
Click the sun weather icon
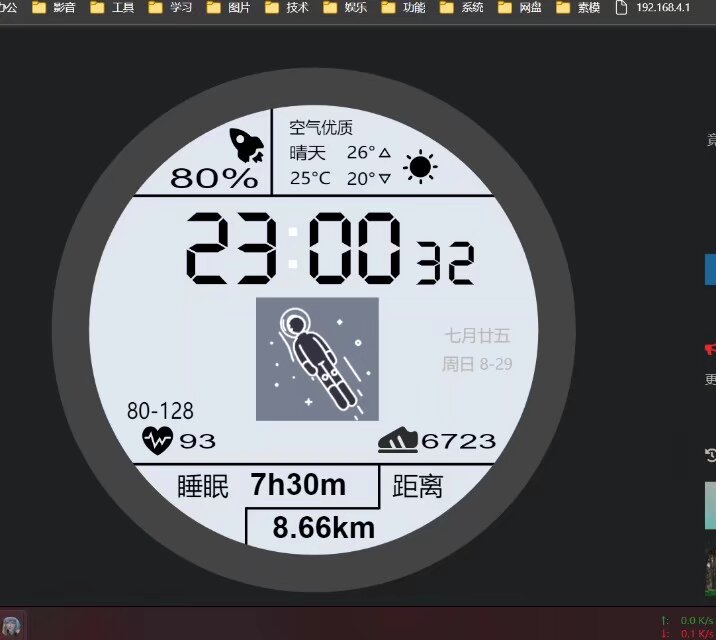click(x=420, y=166)
